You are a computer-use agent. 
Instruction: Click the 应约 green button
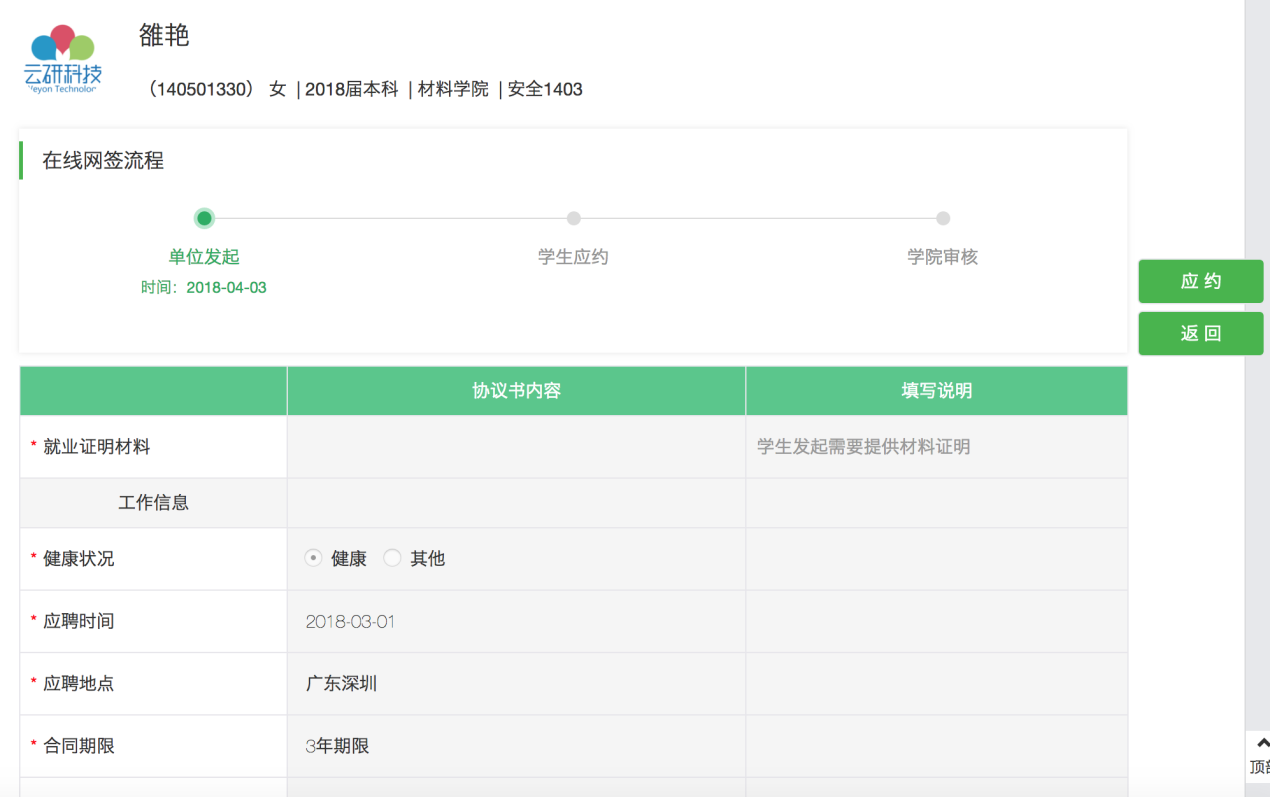tap(1201, 281)
